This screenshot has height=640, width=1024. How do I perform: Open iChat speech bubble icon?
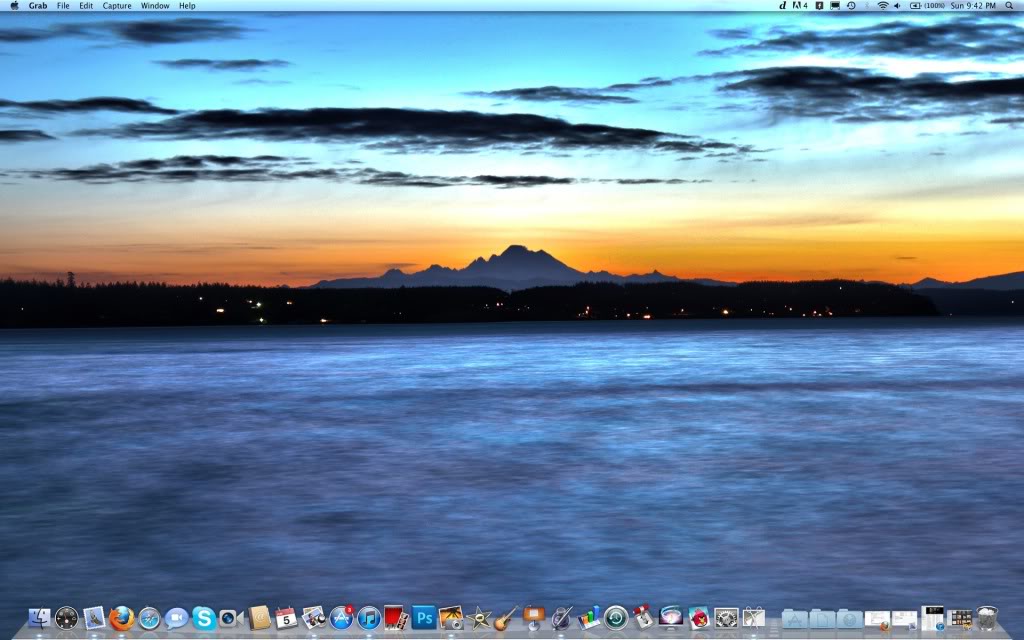[176, 617]
